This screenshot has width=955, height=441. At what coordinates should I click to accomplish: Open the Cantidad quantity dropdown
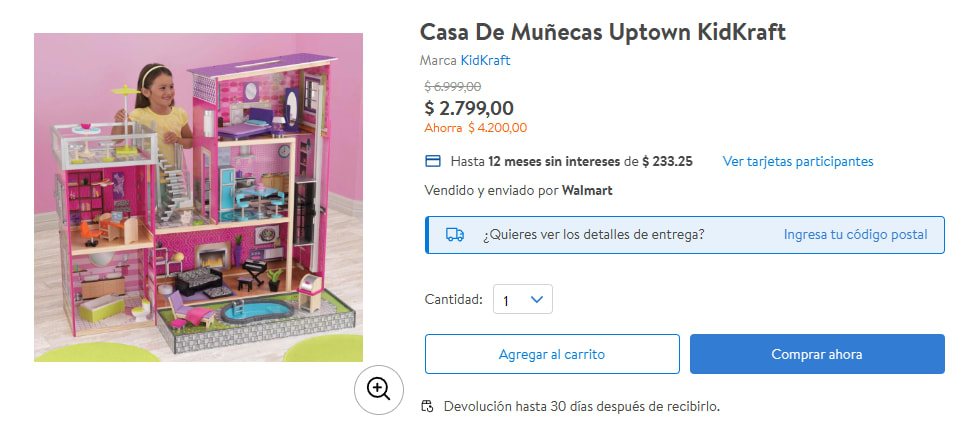[x=523, y=299]
